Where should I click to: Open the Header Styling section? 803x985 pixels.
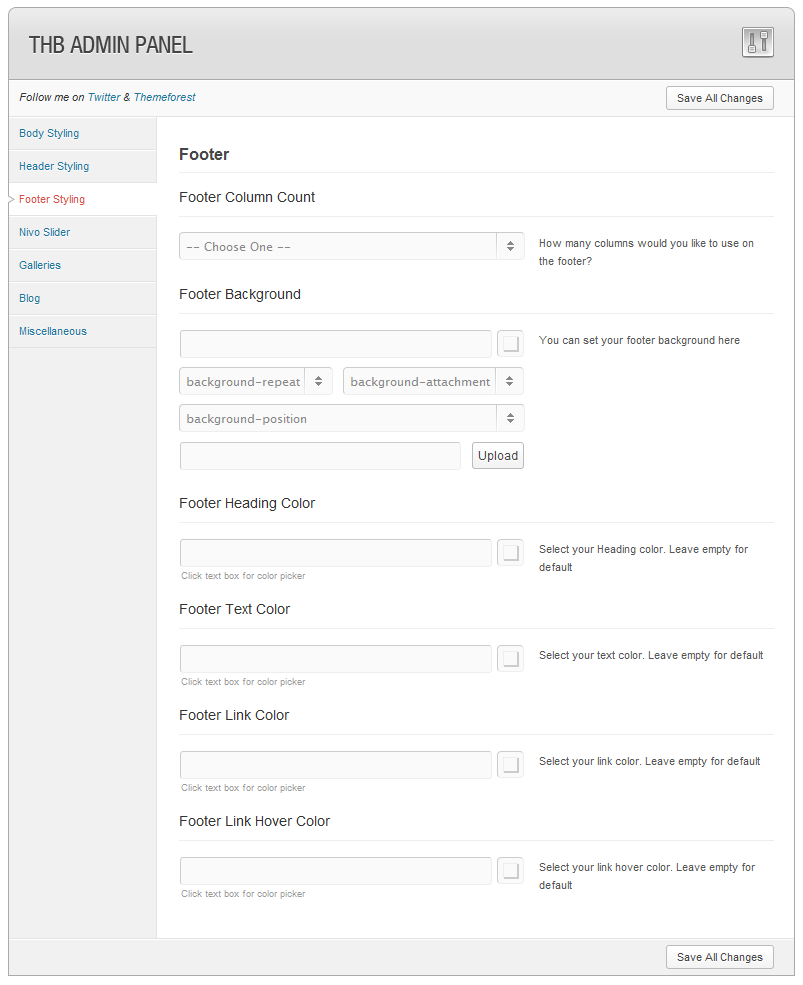(54, 166)
